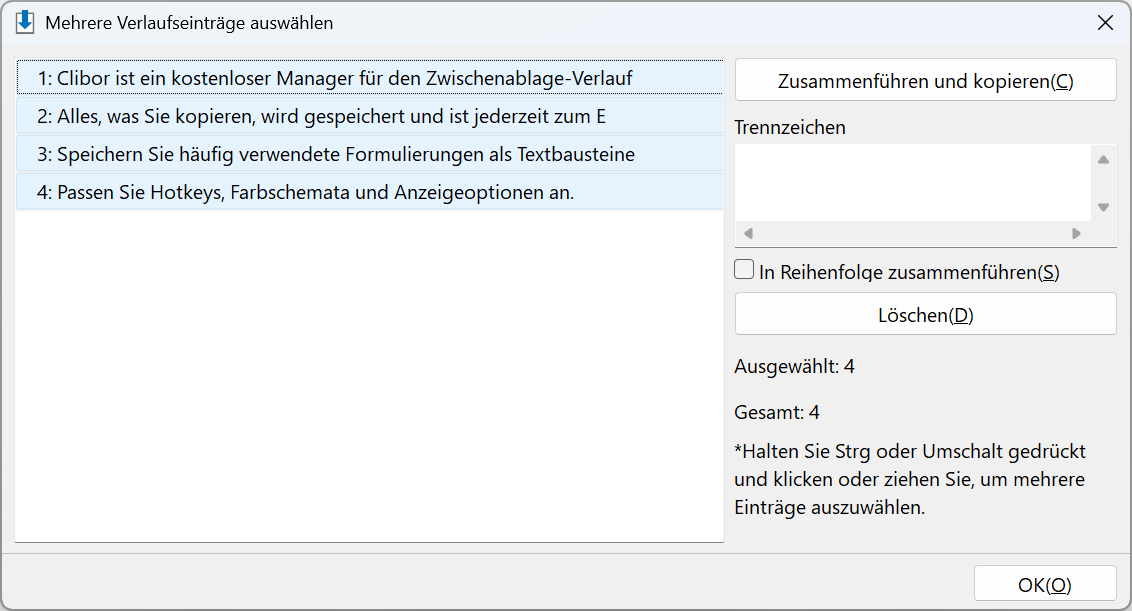Screen dimensions: 1132x611
Task: Click the Strg oder Umschalt hint text
Action: 910,480
